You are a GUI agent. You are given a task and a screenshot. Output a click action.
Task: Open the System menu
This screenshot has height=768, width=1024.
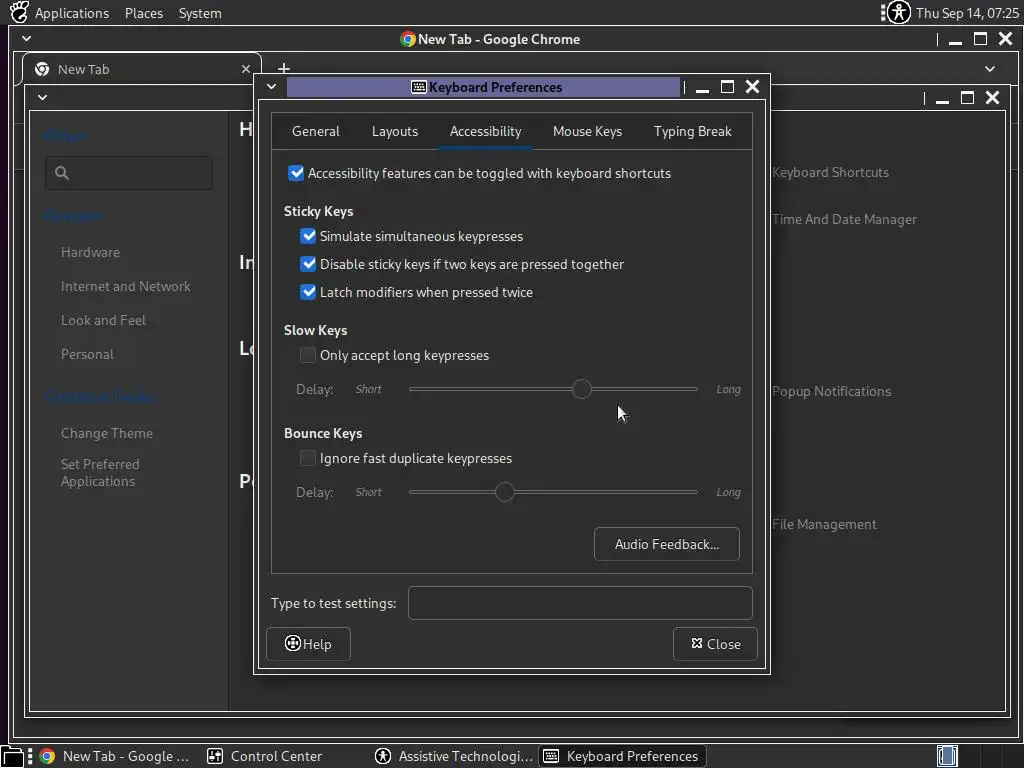200,13
